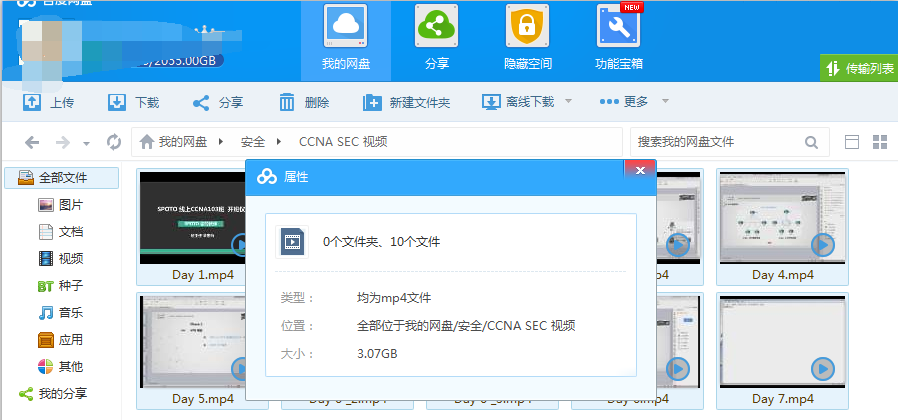Open the 隐藏空间 tab
This screenshot has height=420, width=898.
tap(527, 40)
